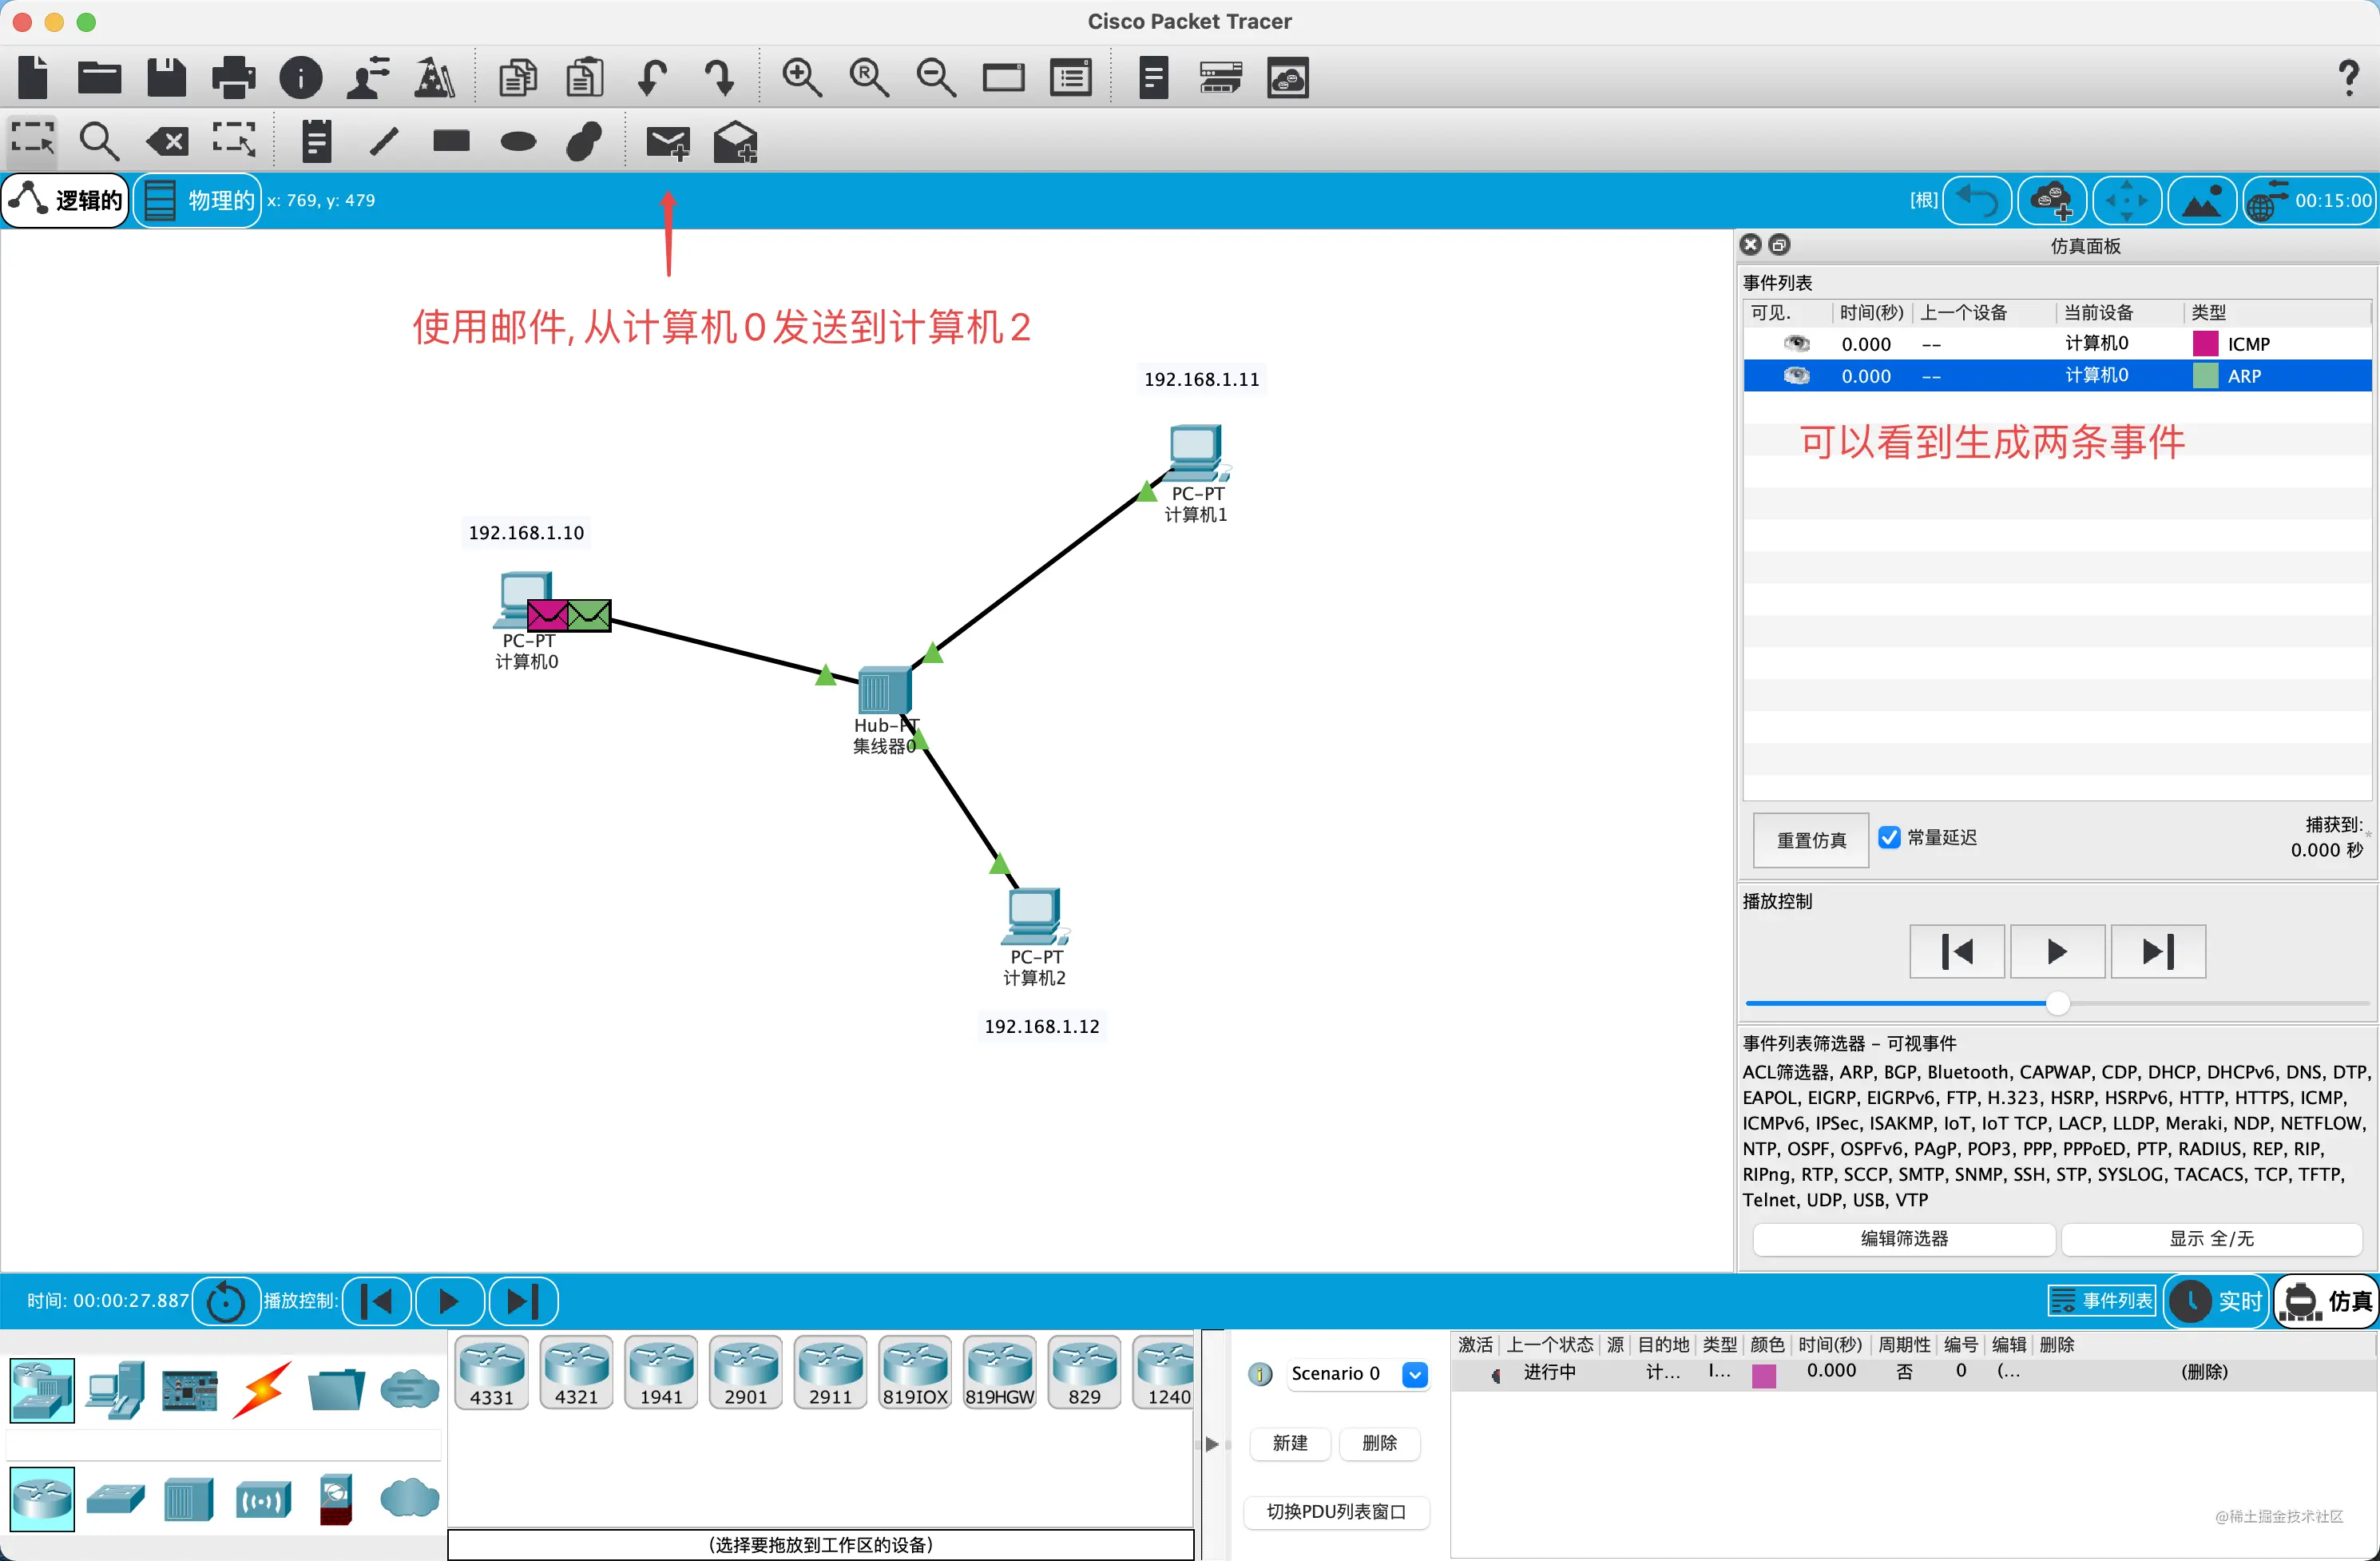This screenshot has height=1561, width=2380.
Task: Select the Network Devices category icon
Action: [x=42, y=1390]
